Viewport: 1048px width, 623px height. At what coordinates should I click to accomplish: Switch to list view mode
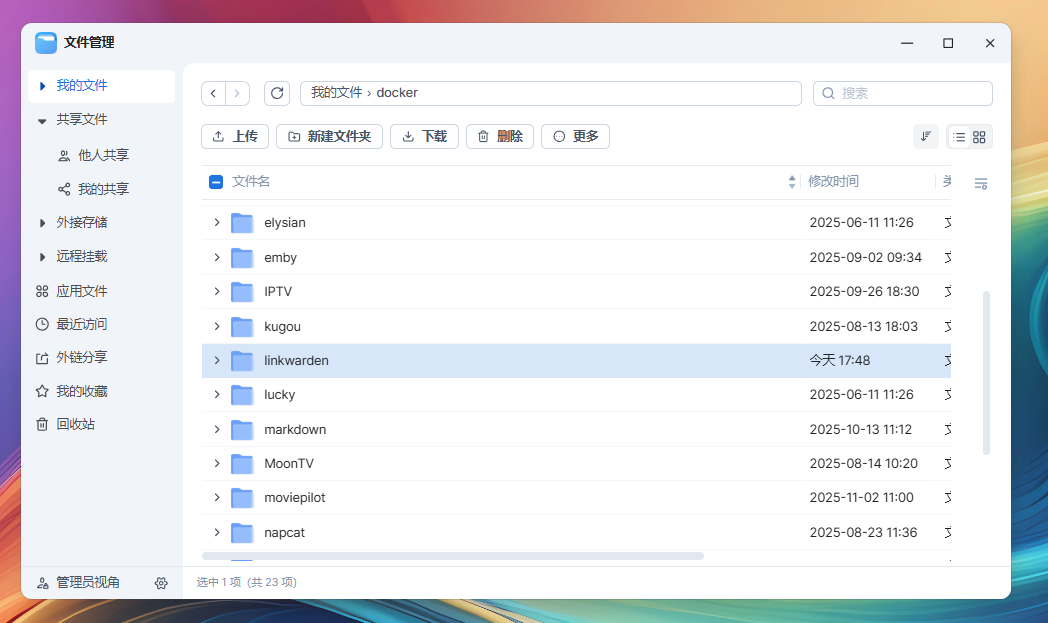click(959, 137)
